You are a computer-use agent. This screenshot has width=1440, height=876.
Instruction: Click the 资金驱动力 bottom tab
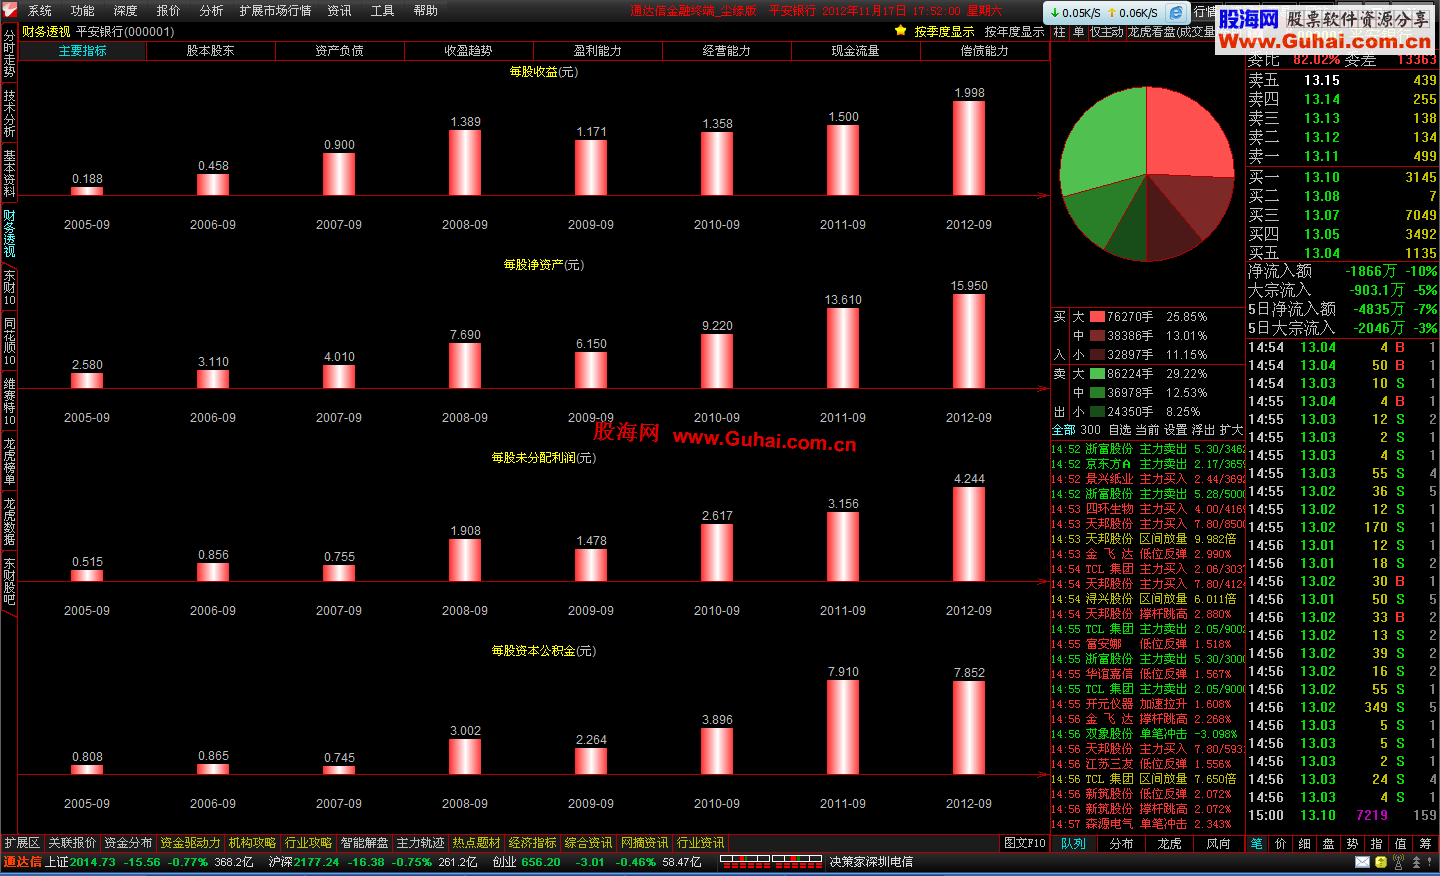click(190, 843)
